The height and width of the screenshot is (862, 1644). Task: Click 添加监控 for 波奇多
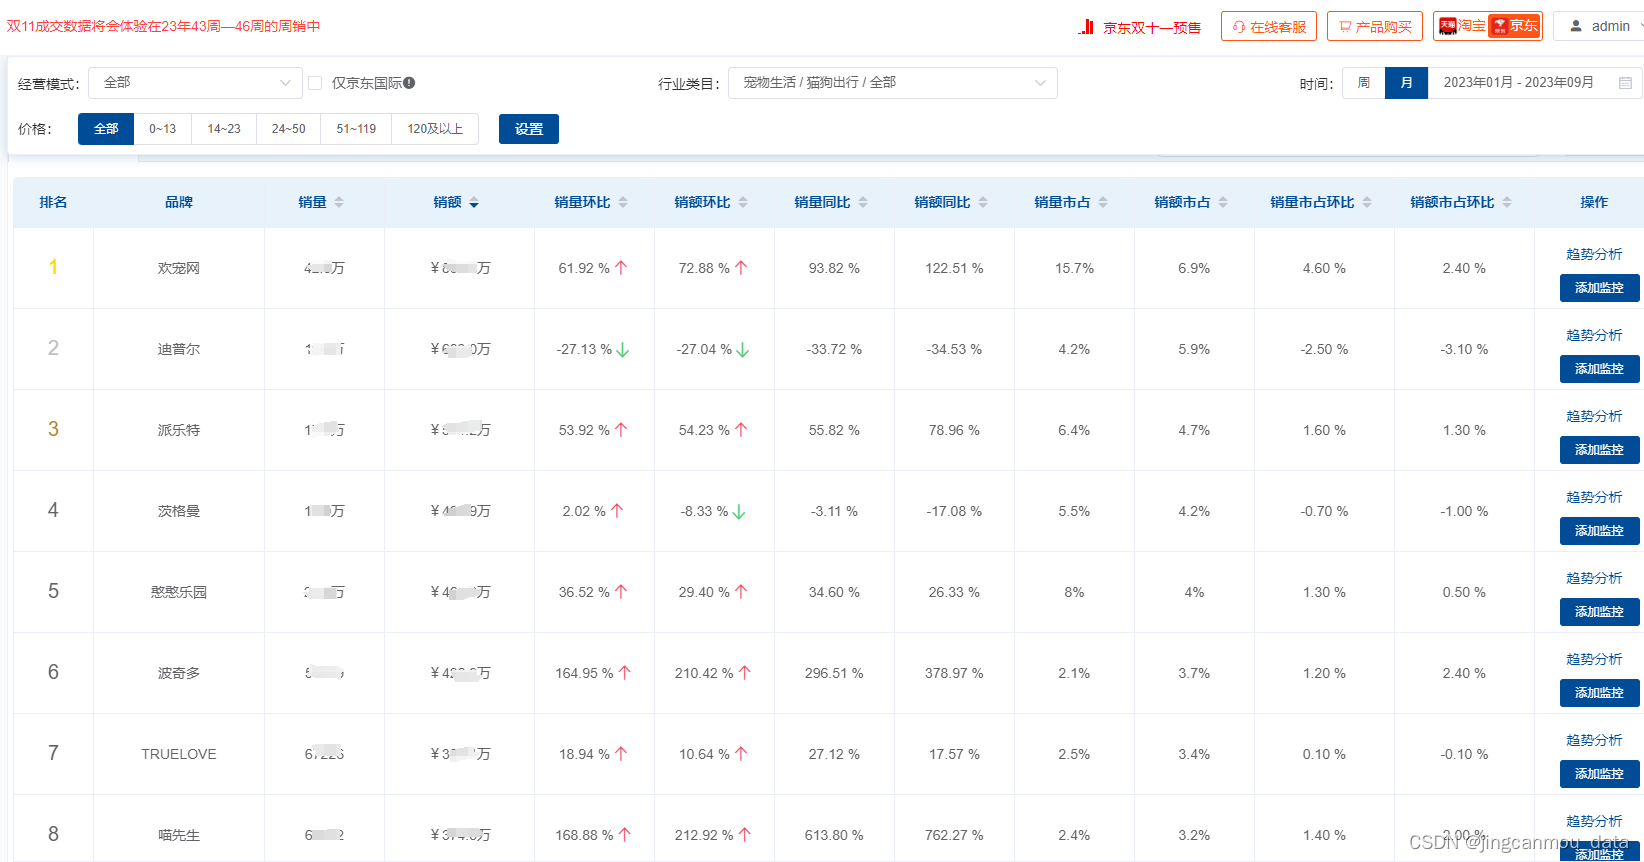pyautogui.click(x=1599, y=693)
